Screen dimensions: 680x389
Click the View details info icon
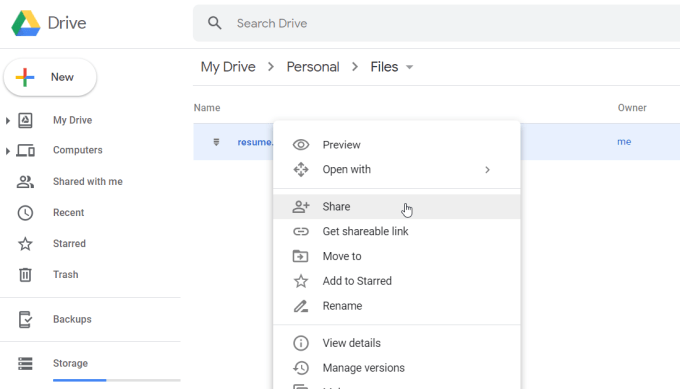[x=301, y=343]
